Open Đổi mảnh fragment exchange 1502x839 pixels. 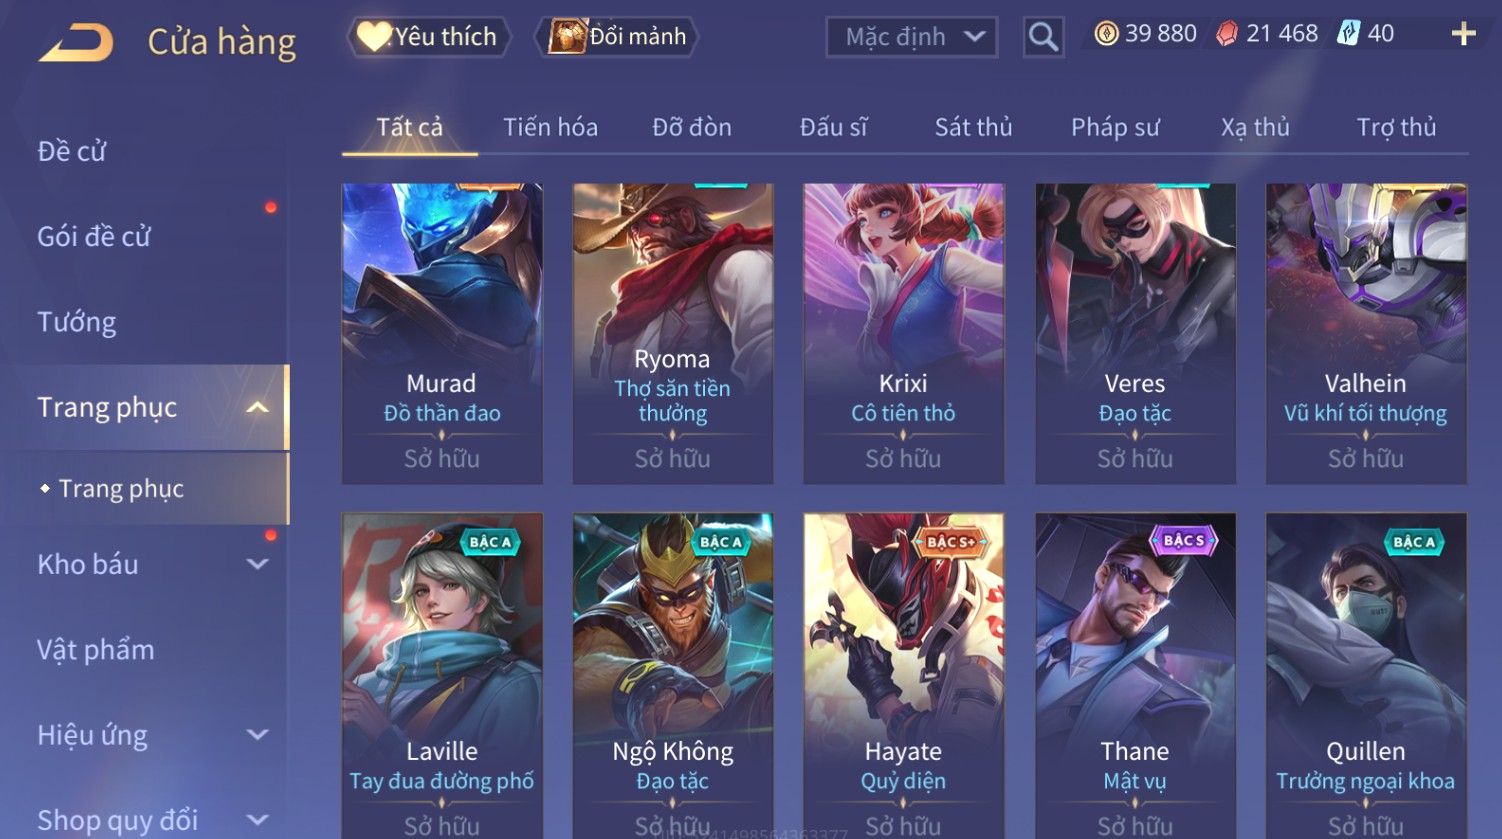coord(616,37)
